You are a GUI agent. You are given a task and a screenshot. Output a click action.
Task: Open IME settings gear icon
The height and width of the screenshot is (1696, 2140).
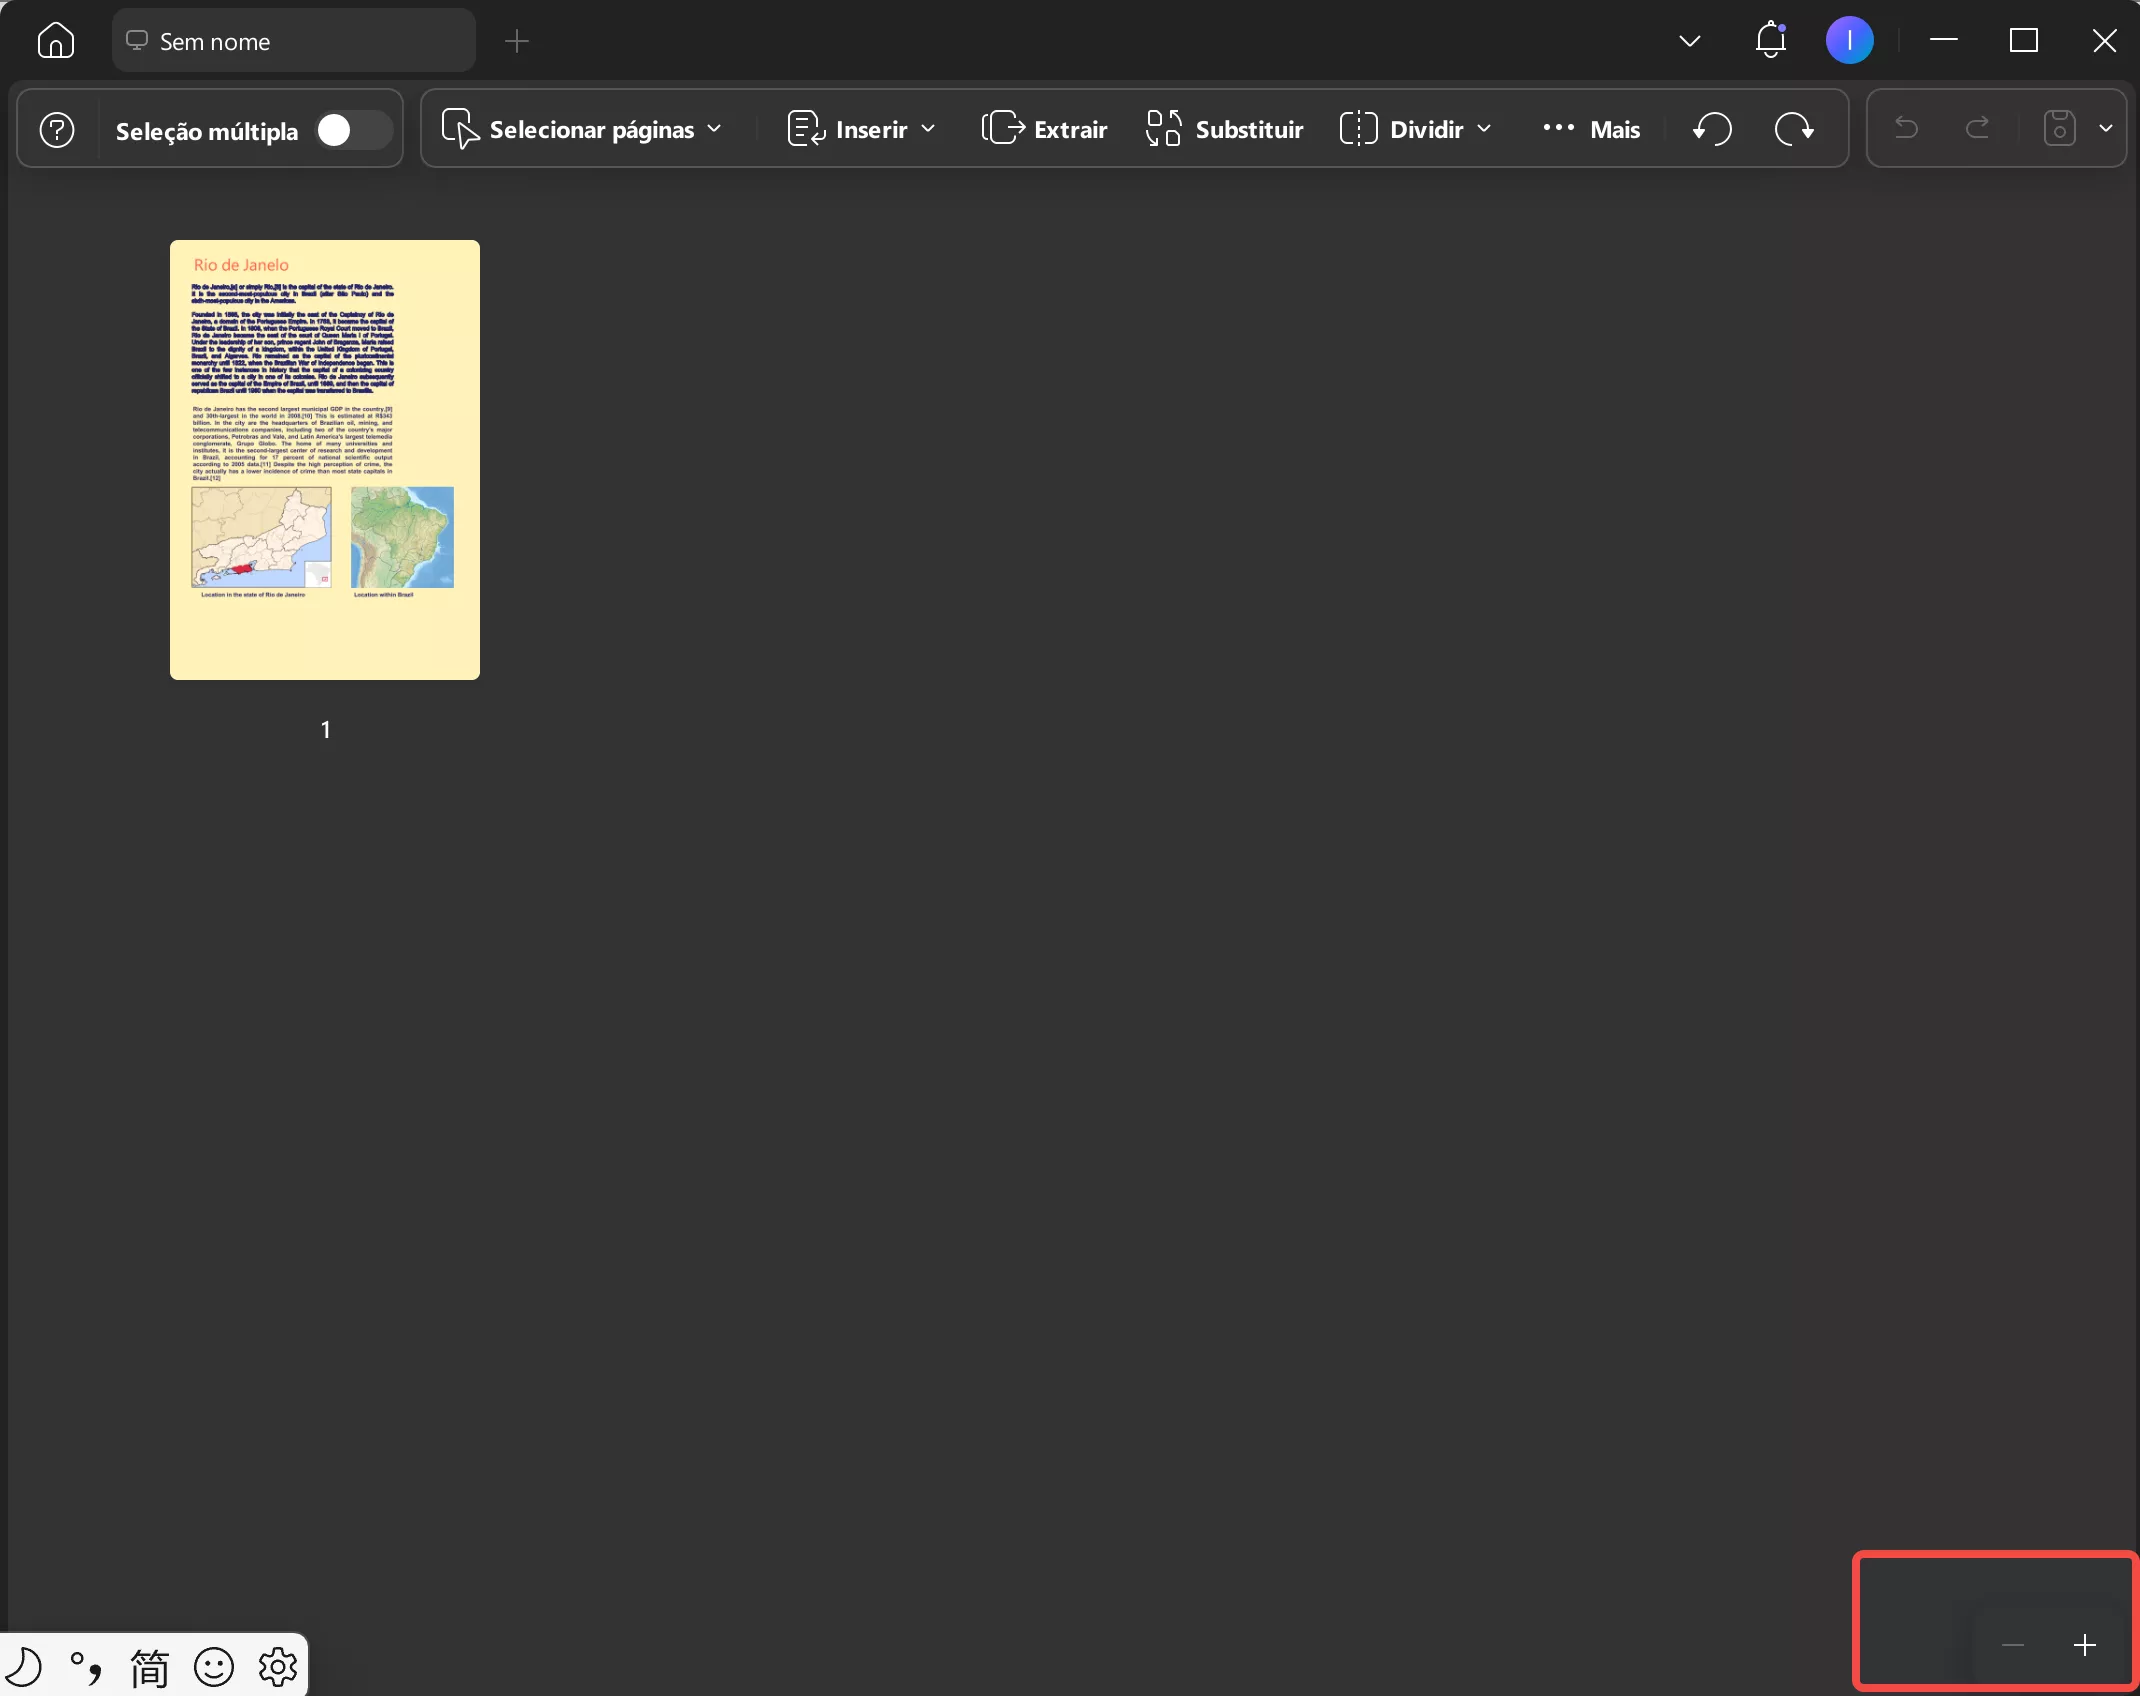278,1667
